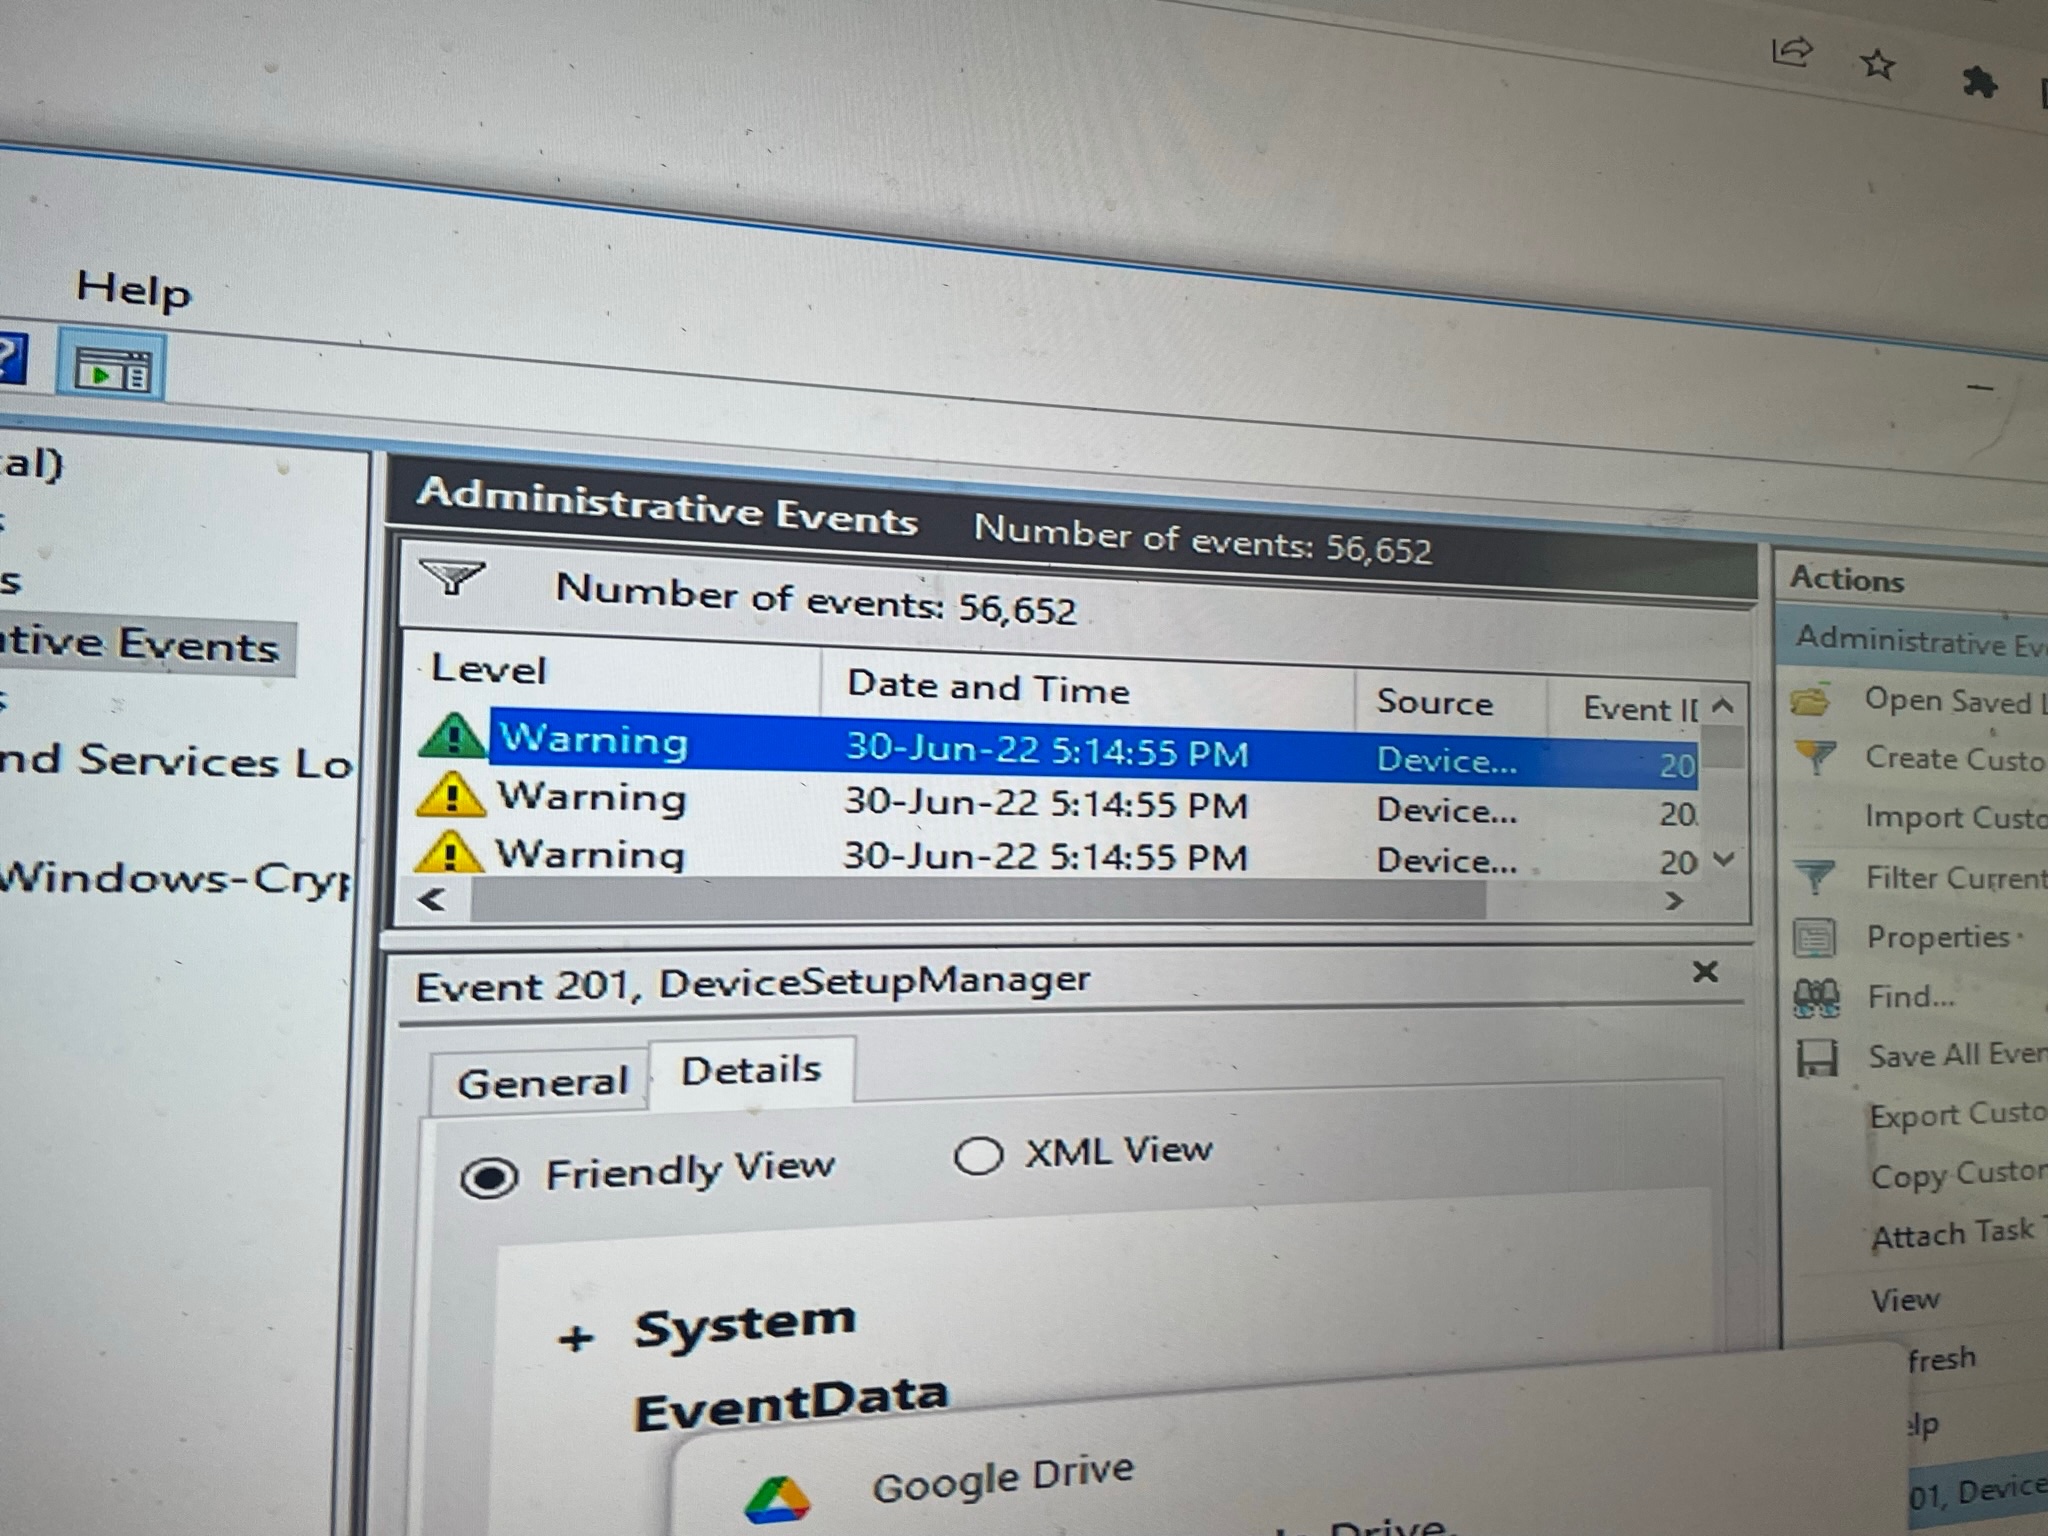Expand the System node with plus sign
This screenshot has width=2048, height=1536.
pyautogui.click(x=576, y=1338)
